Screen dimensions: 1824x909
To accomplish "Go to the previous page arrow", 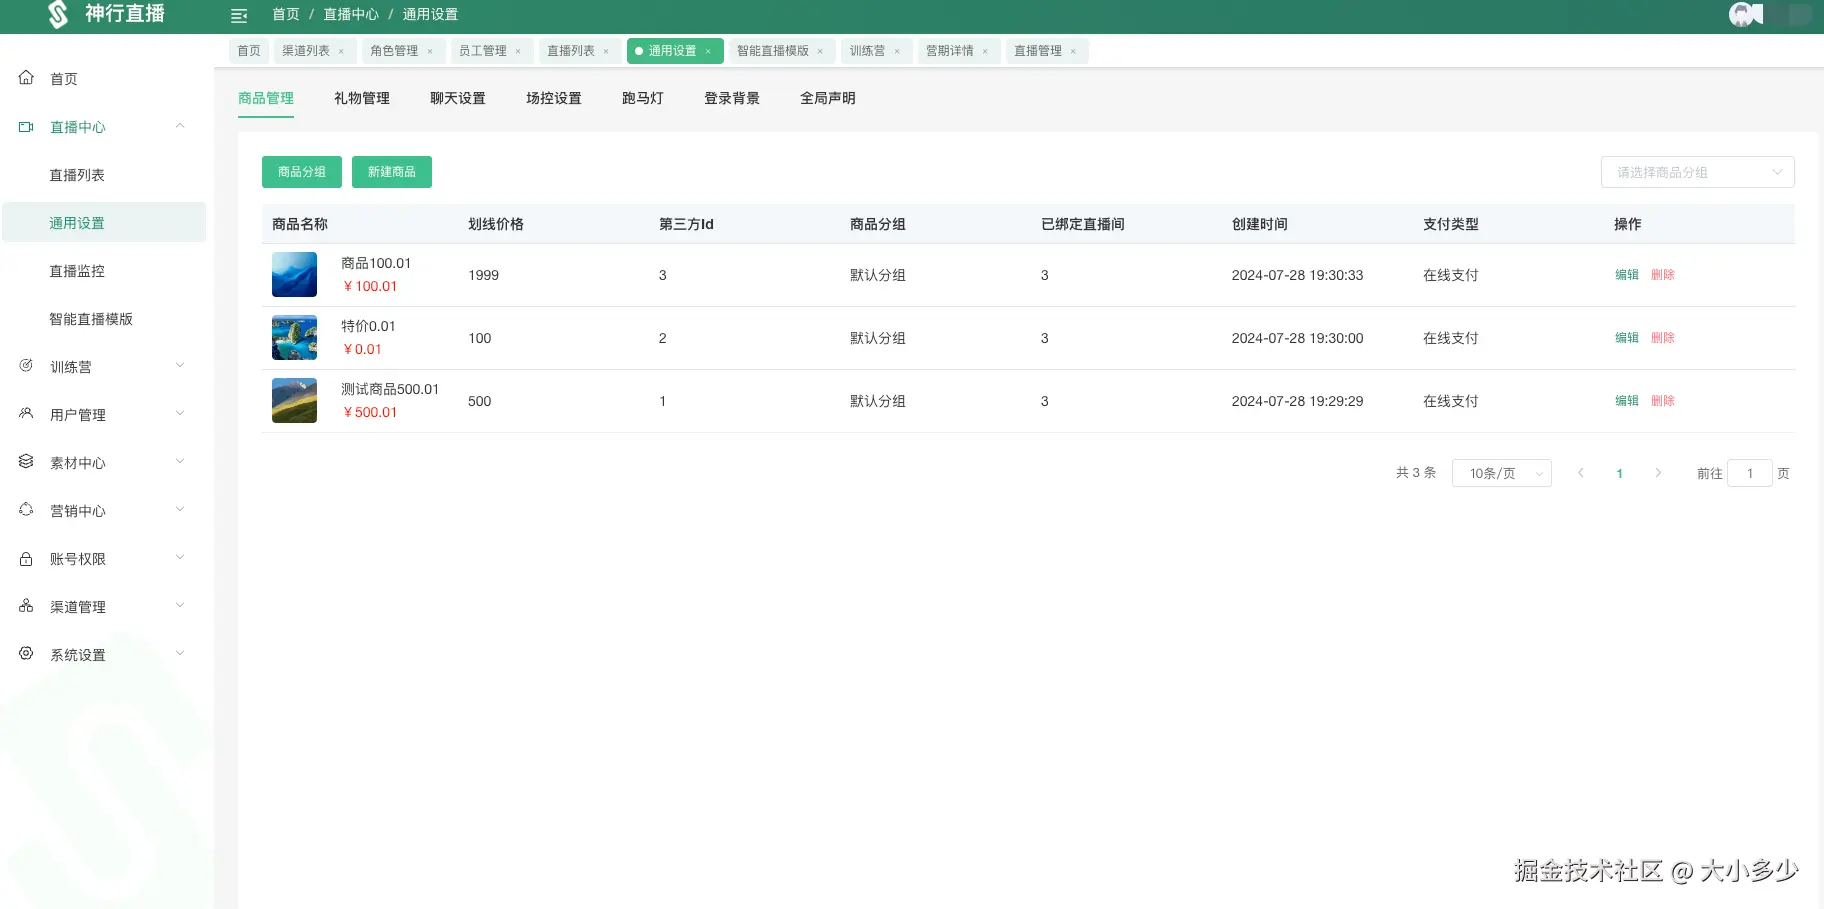I will click(1581, 473).
